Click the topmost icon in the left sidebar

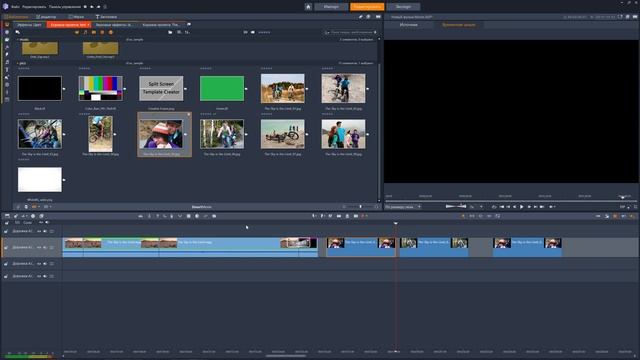coord(7,24)
